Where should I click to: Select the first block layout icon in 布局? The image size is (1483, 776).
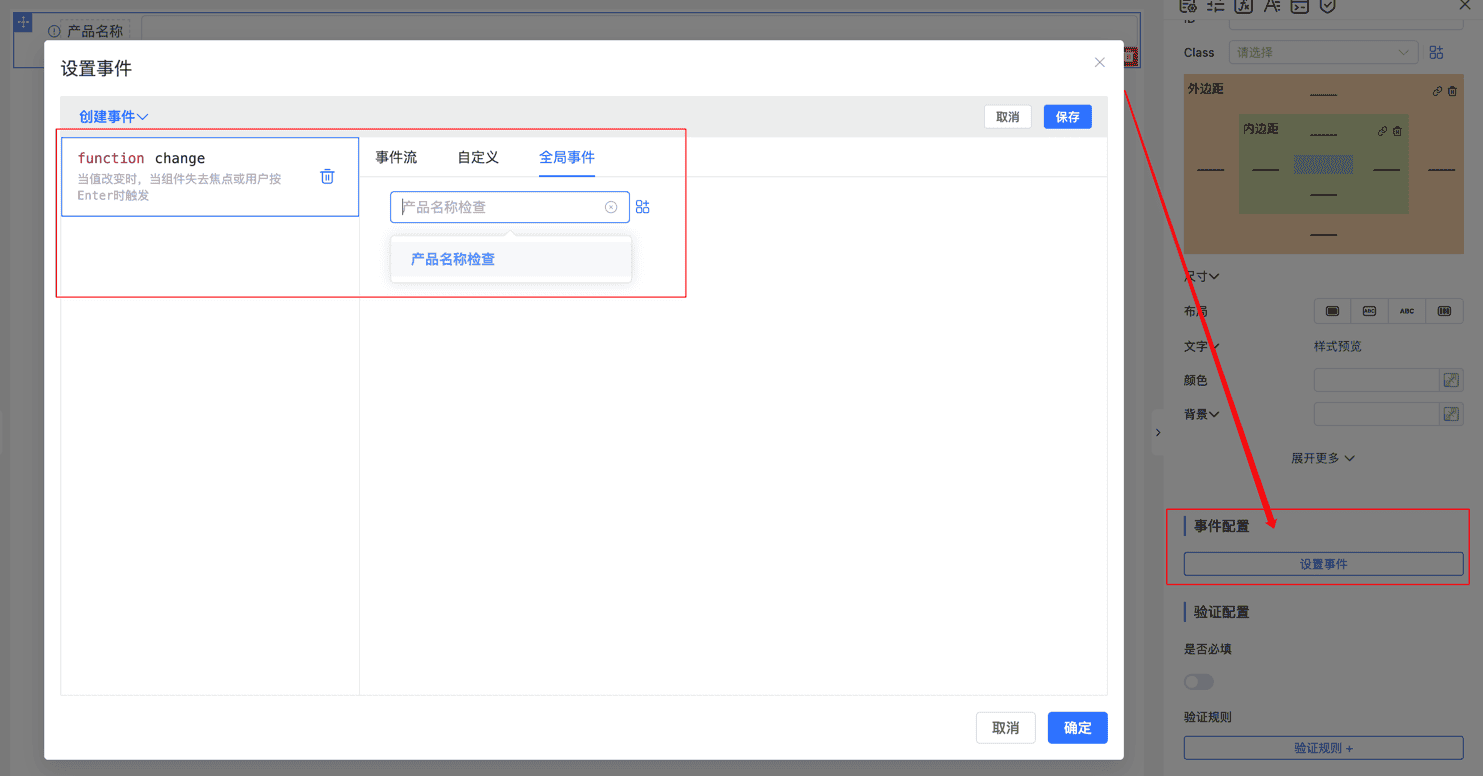pos(1332,311)
